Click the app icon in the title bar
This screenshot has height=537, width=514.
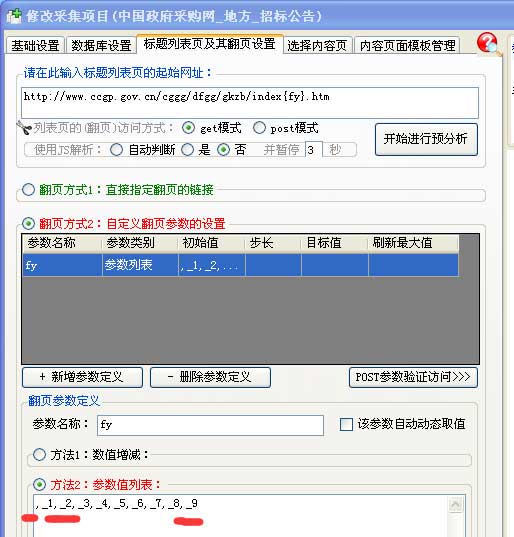pyautogui.click(x=14, y=16)
